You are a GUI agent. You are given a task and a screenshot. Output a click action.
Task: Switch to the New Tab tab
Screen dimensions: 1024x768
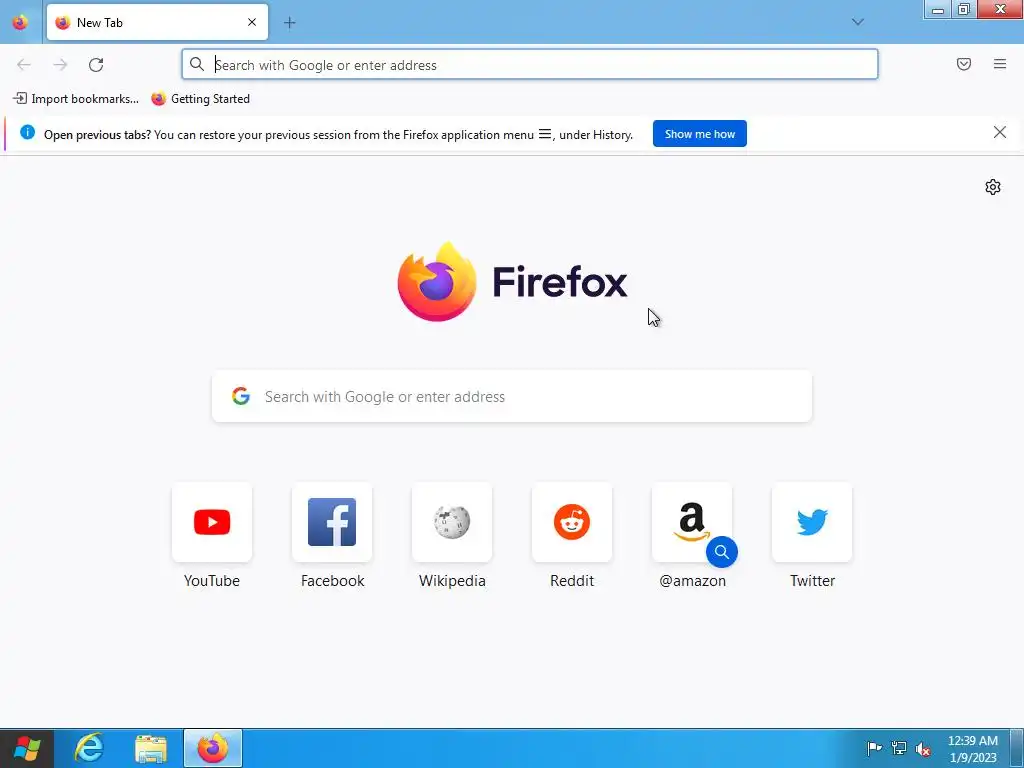click(x=157, y=22)
